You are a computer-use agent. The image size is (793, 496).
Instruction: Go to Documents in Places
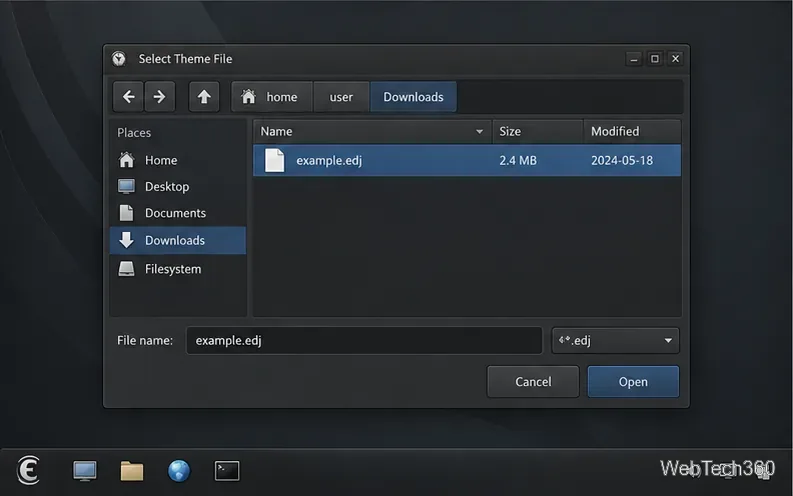(x=178, y=213)
